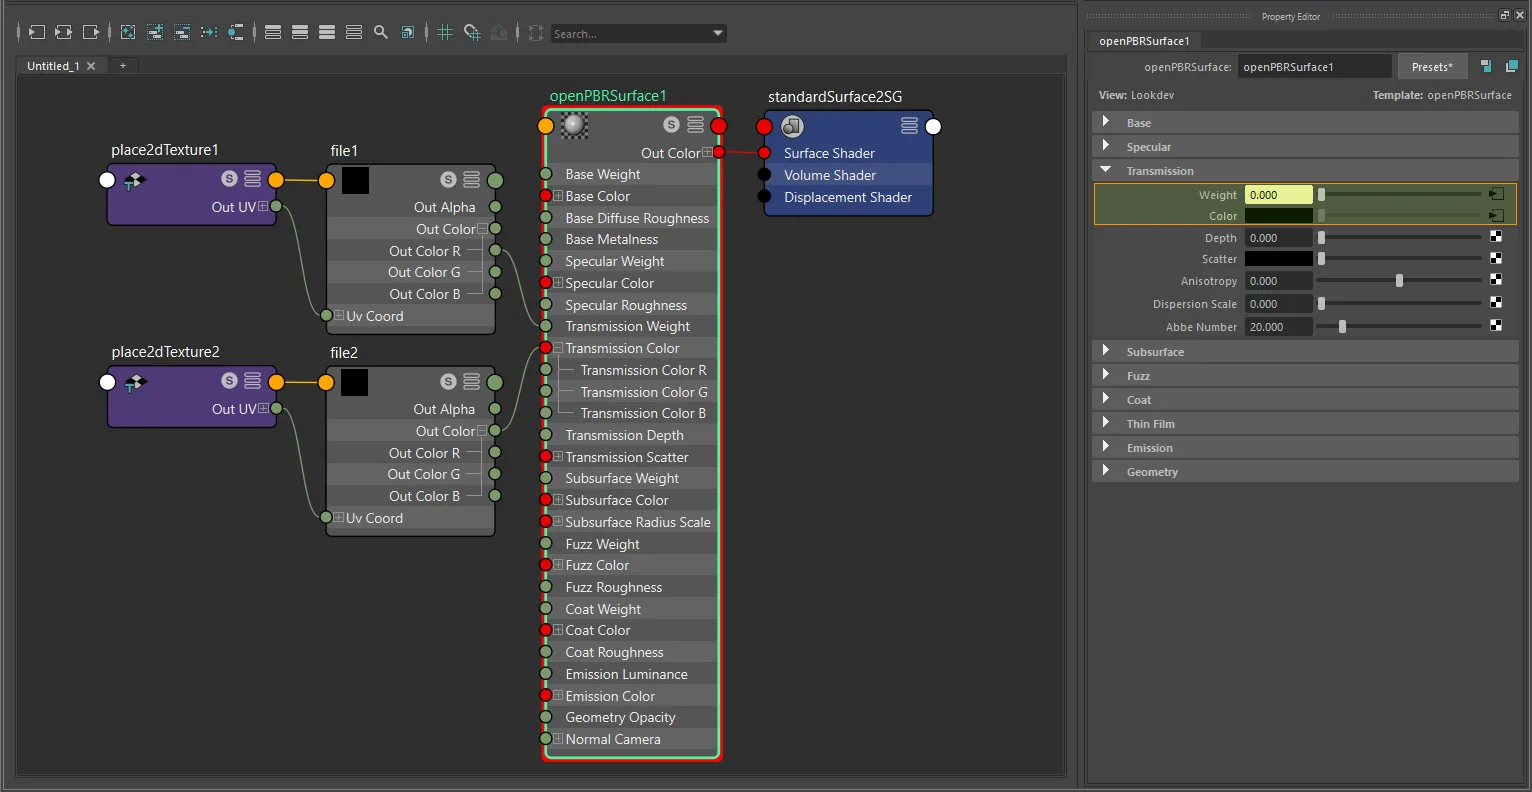
Task: Toggle the grid display icon
Action: (x=445, y=32)
